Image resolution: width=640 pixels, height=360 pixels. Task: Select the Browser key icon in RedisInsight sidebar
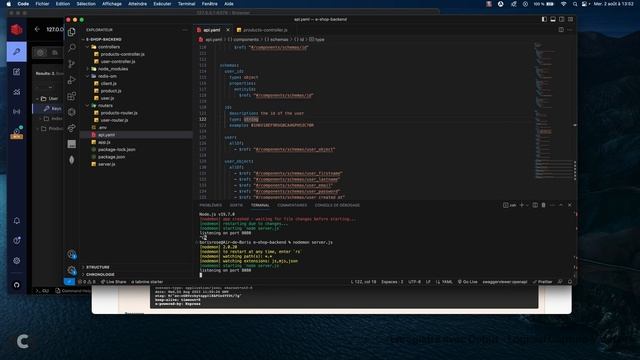coord(16,52)
